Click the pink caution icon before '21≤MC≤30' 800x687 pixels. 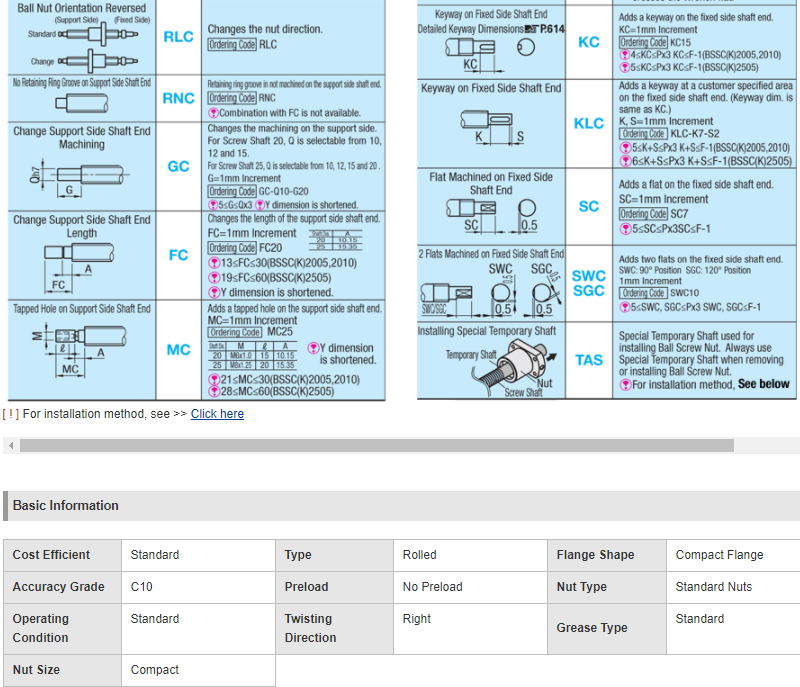point(214,380)
